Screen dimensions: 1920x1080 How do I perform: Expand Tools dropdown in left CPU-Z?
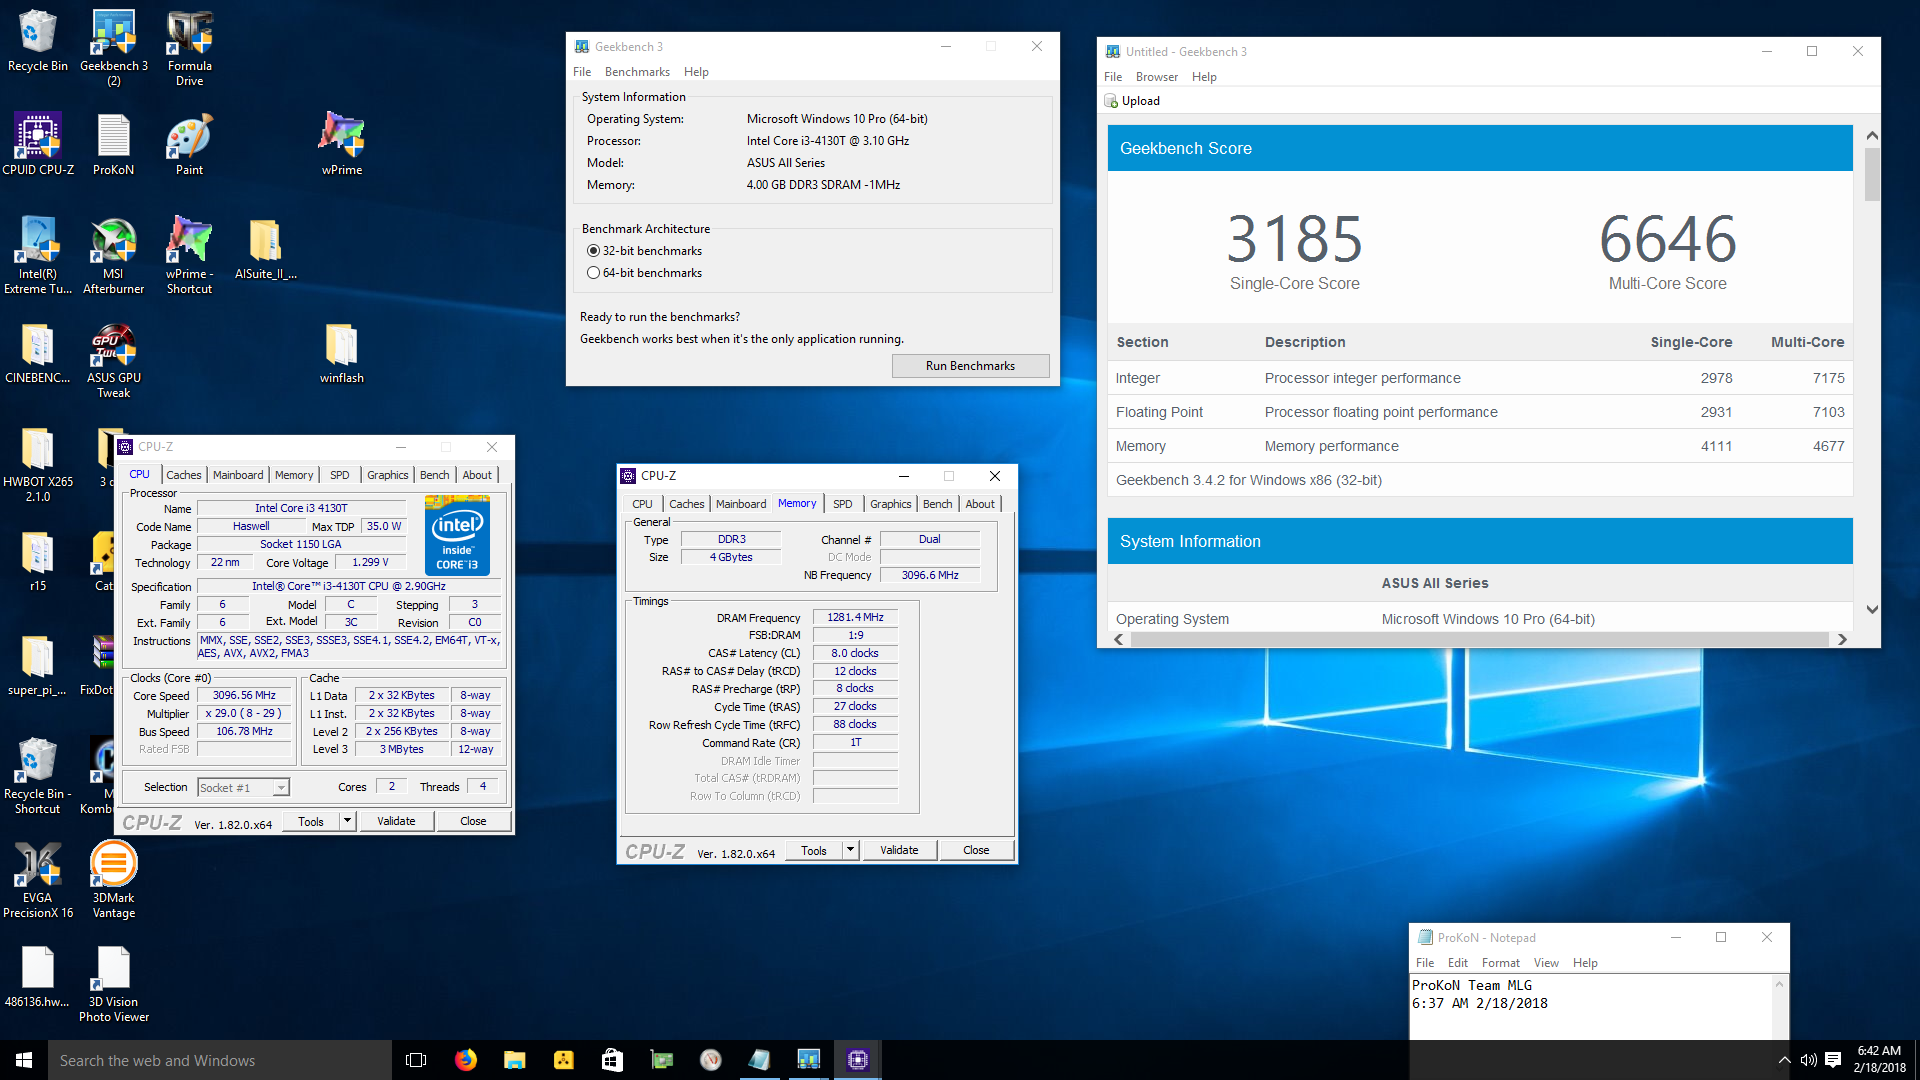[x=347, y=821]
